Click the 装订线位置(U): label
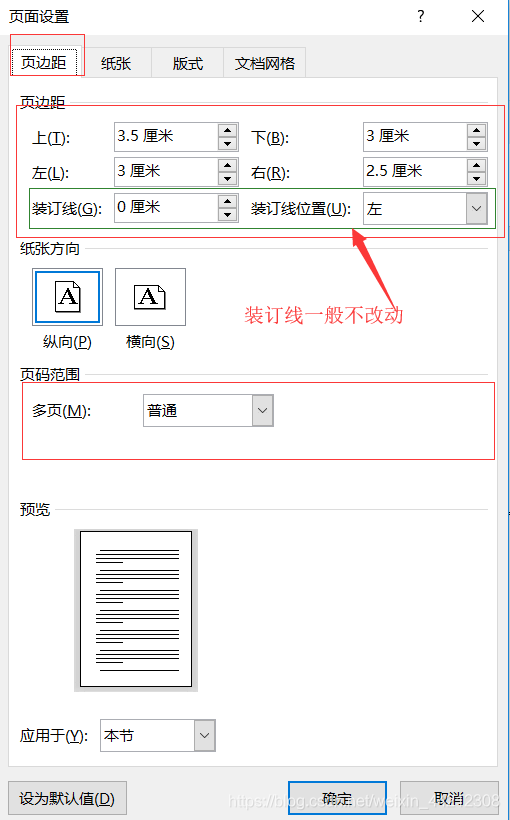The width and height of the screenshot is (510, 820). coord(300,209)
